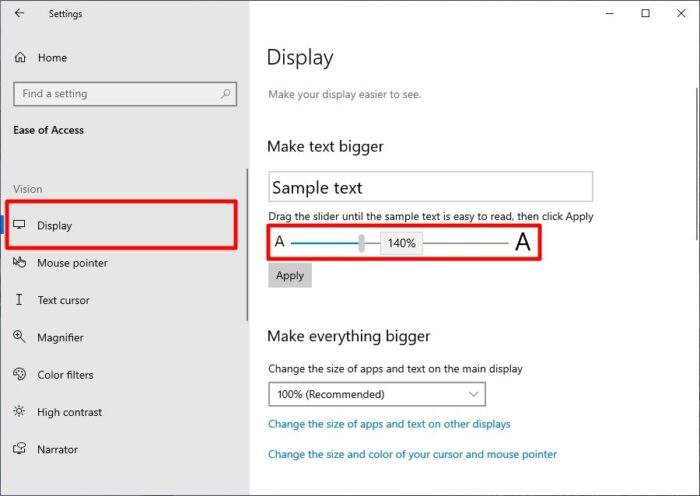Click the search magnifier icon
This screenshot has height=496, width=700.
click(x=225, y=94)
